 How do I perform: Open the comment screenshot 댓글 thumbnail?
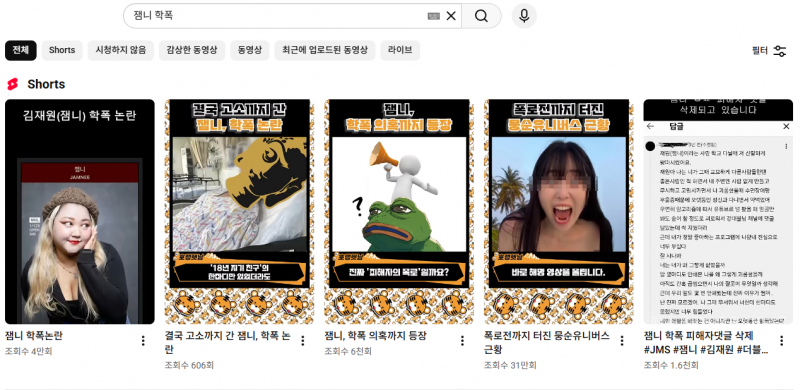coord(718,211)
